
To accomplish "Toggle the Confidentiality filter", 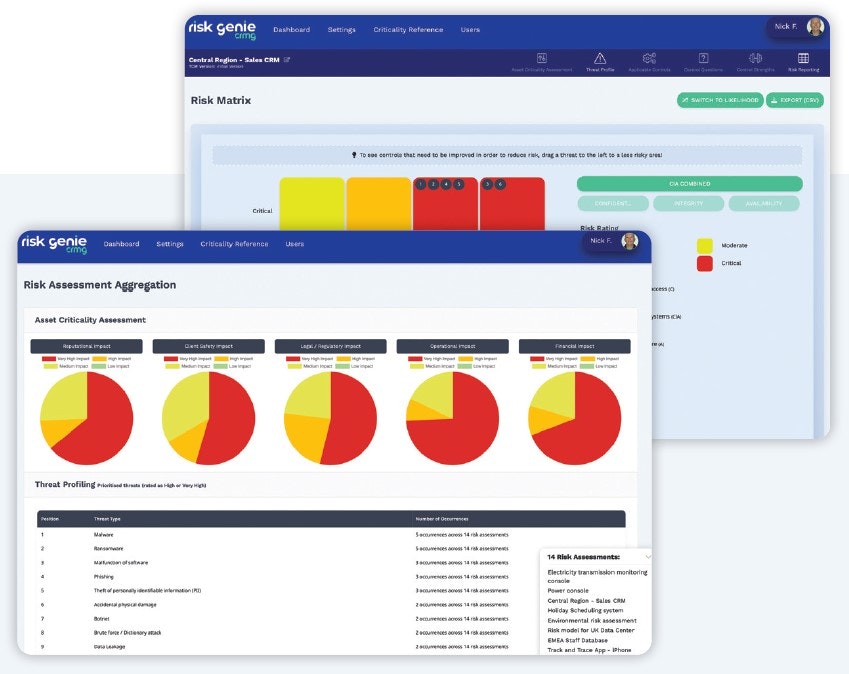I will (613, 204).
